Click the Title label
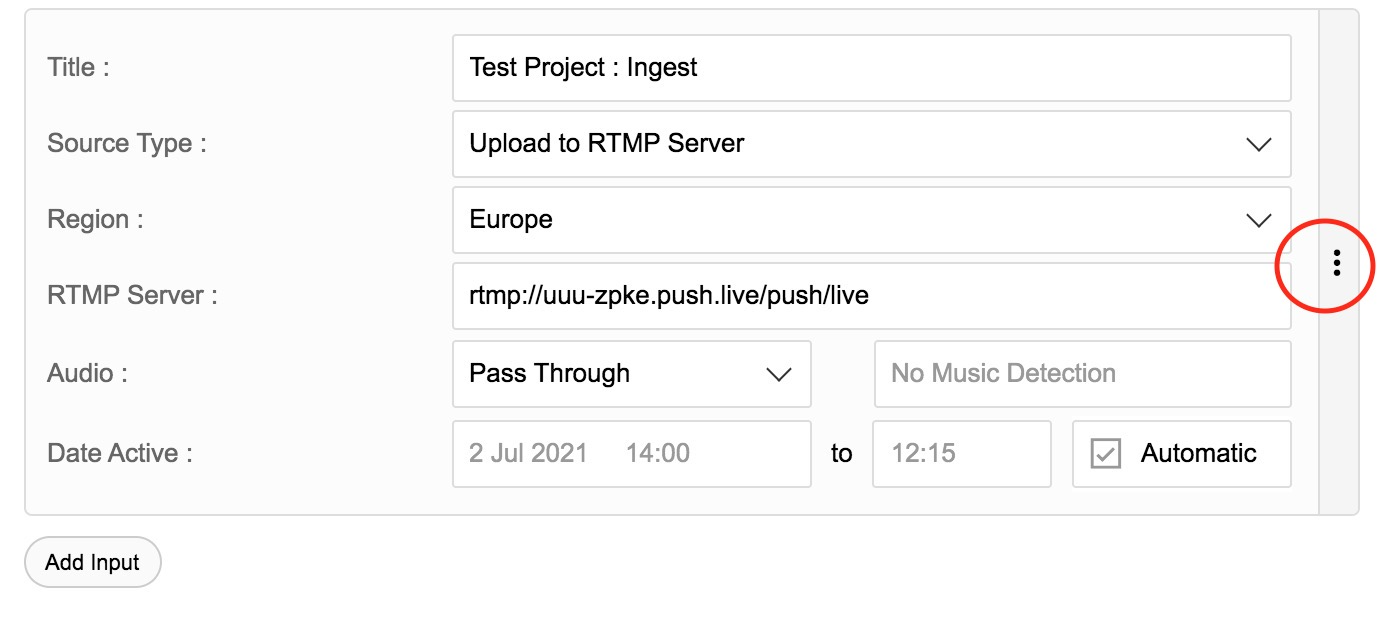Viewport: 1388px width, 626px height. (x=78, y=68)
